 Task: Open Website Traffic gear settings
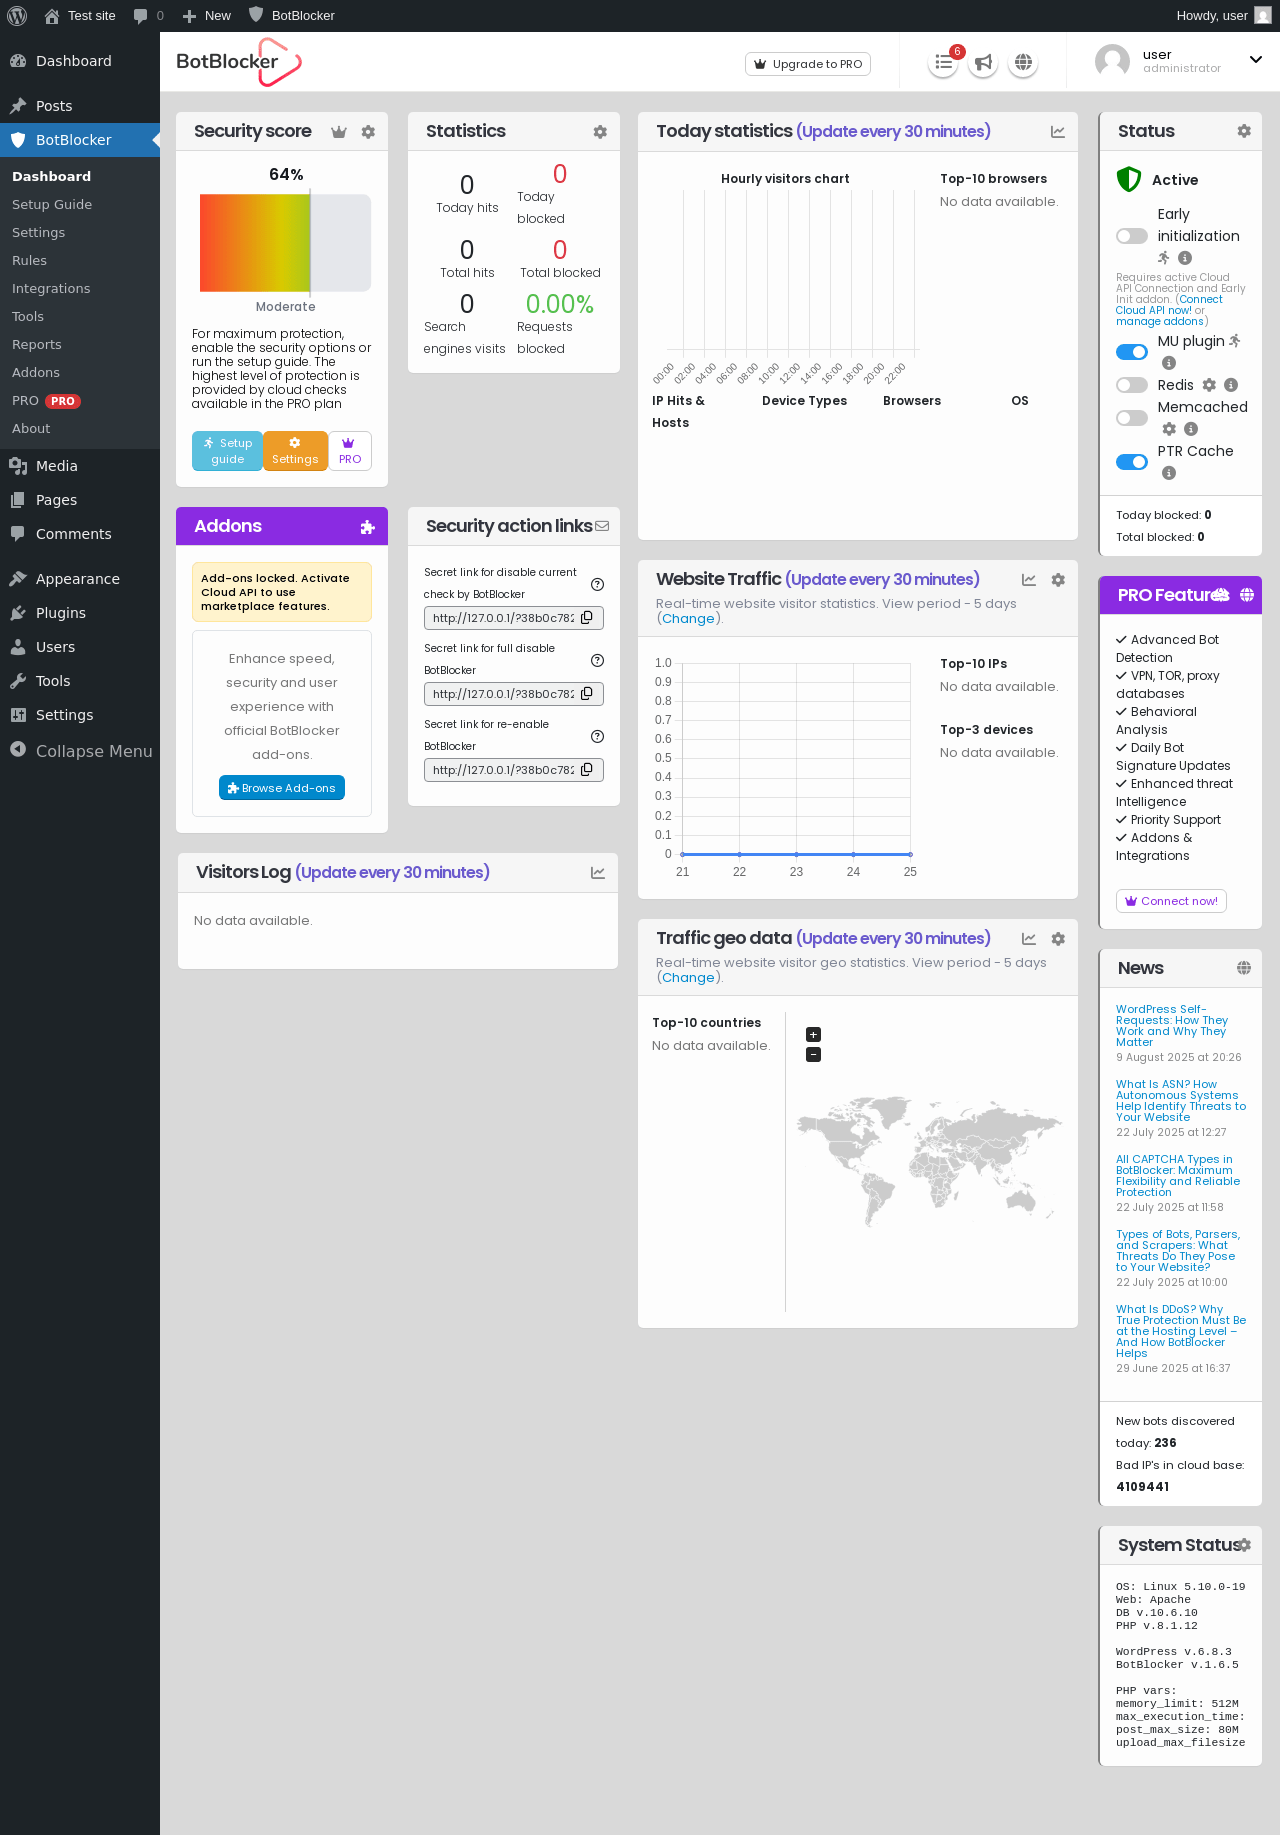click(1058, 580)
